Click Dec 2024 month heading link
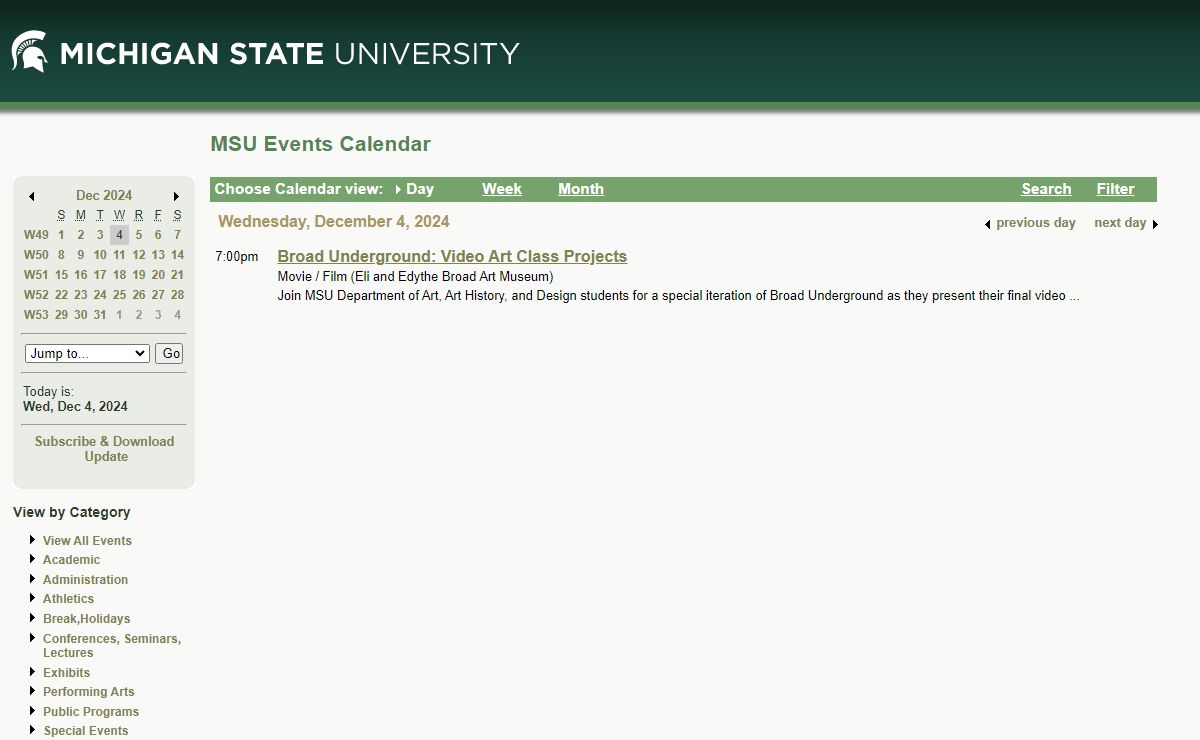This screenshot has height=740, width=1200. (x=104, y=196)
